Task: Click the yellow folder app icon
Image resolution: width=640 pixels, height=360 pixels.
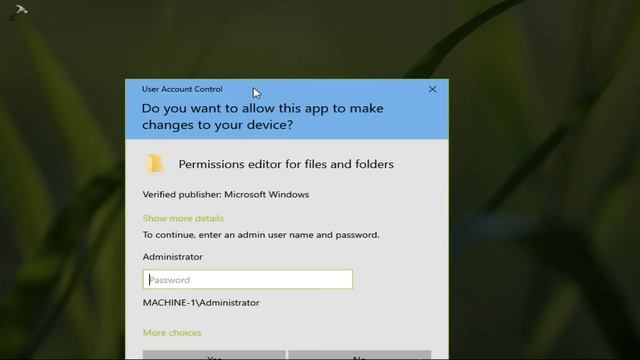Action: click(x=155, y=164)
